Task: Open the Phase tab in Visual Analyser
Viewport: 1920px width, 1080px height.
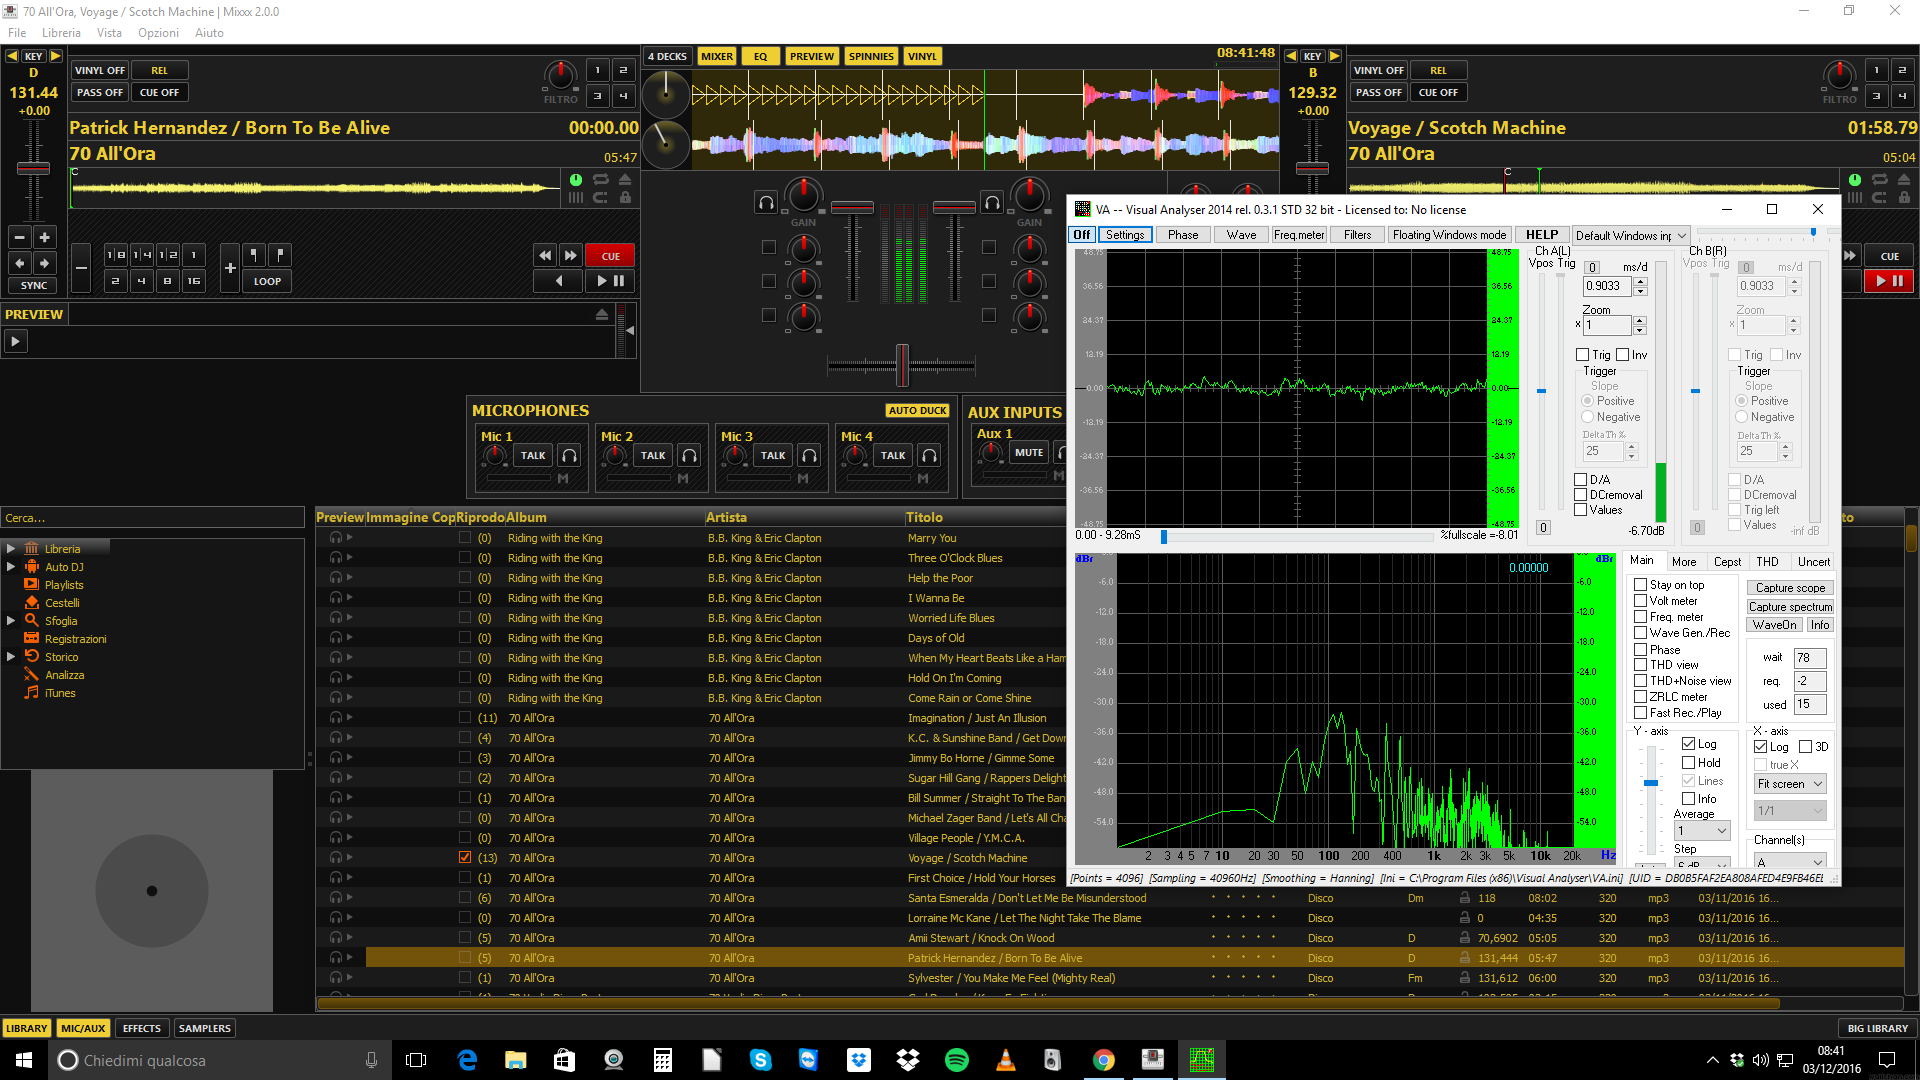Action: pos(1183,235)
